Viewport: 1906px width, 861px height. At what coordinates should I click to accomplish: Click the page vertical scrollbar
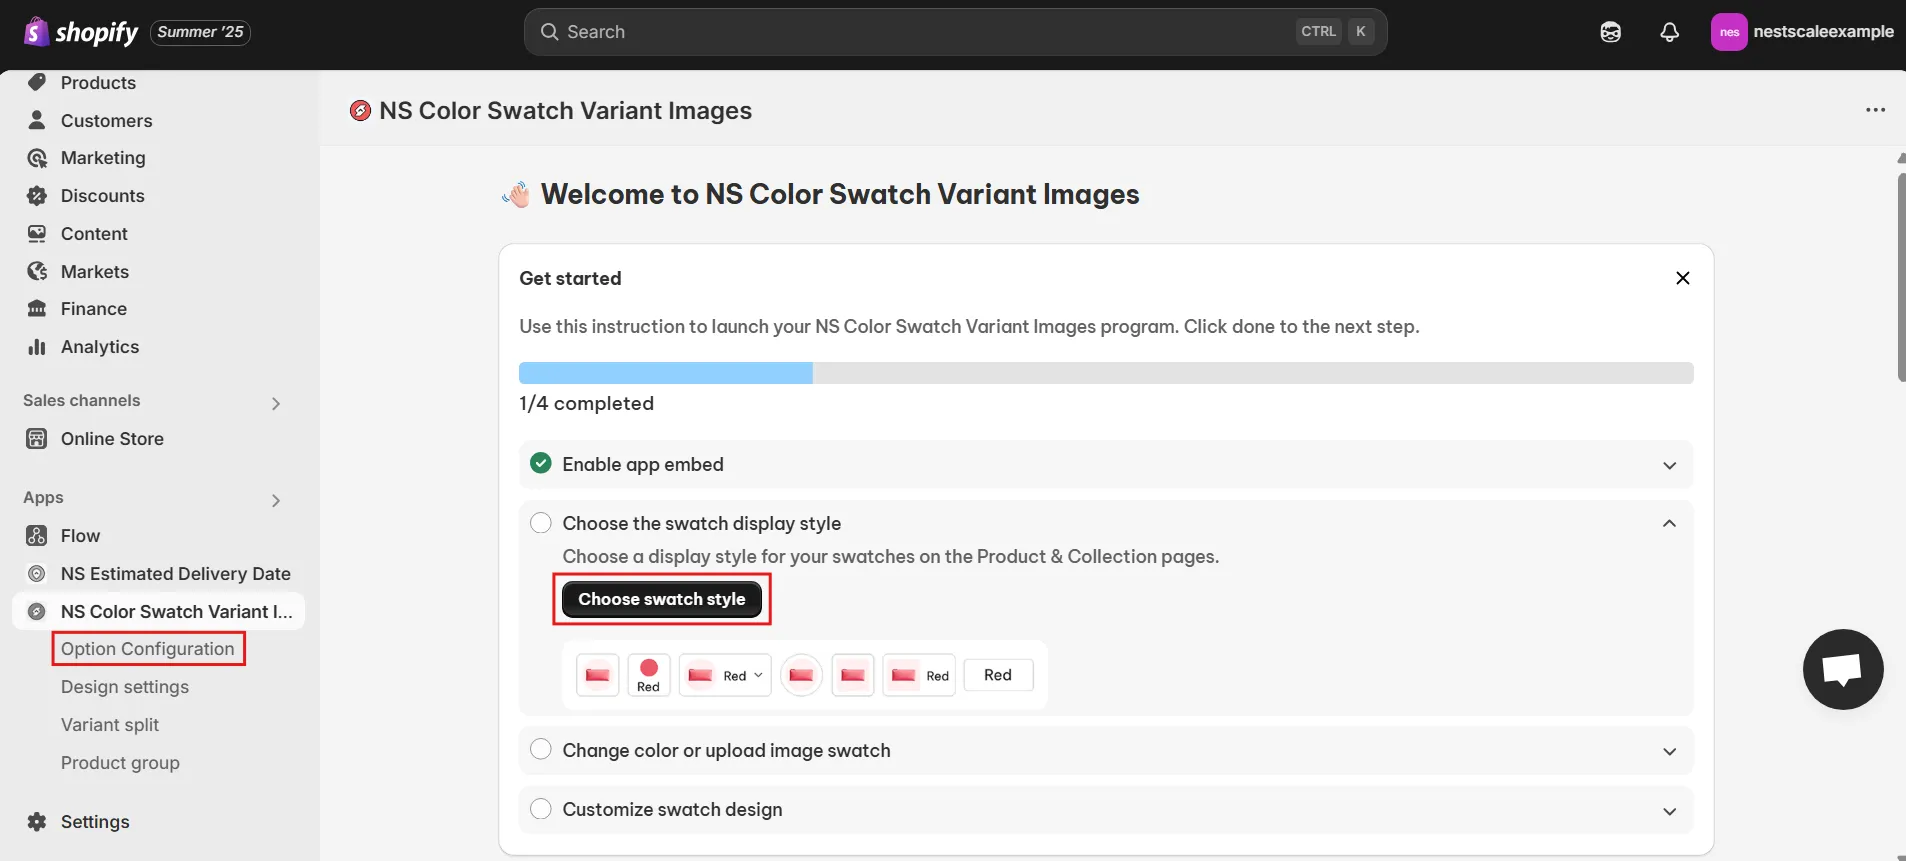point(1901,277)
